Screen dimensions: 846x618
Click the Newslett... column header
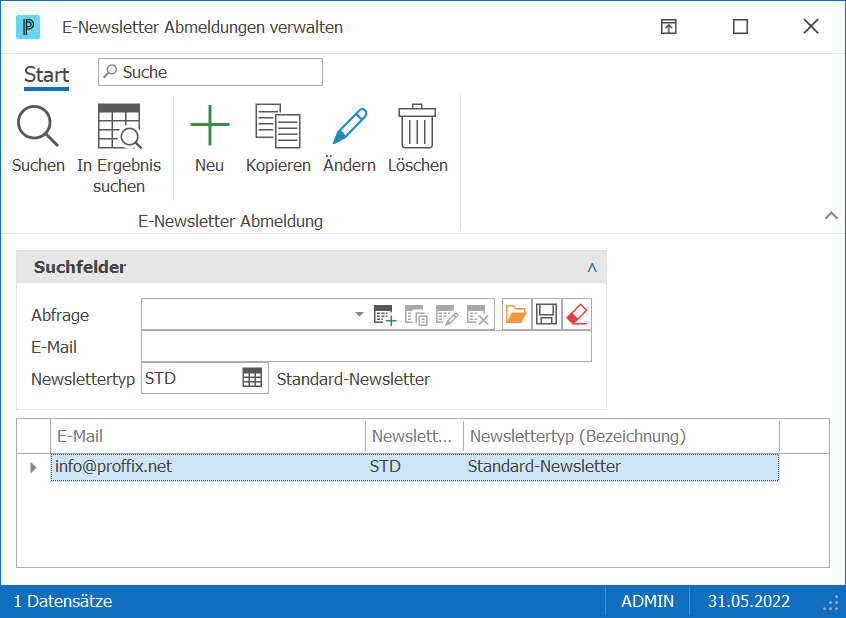click(x=414, y=436)
